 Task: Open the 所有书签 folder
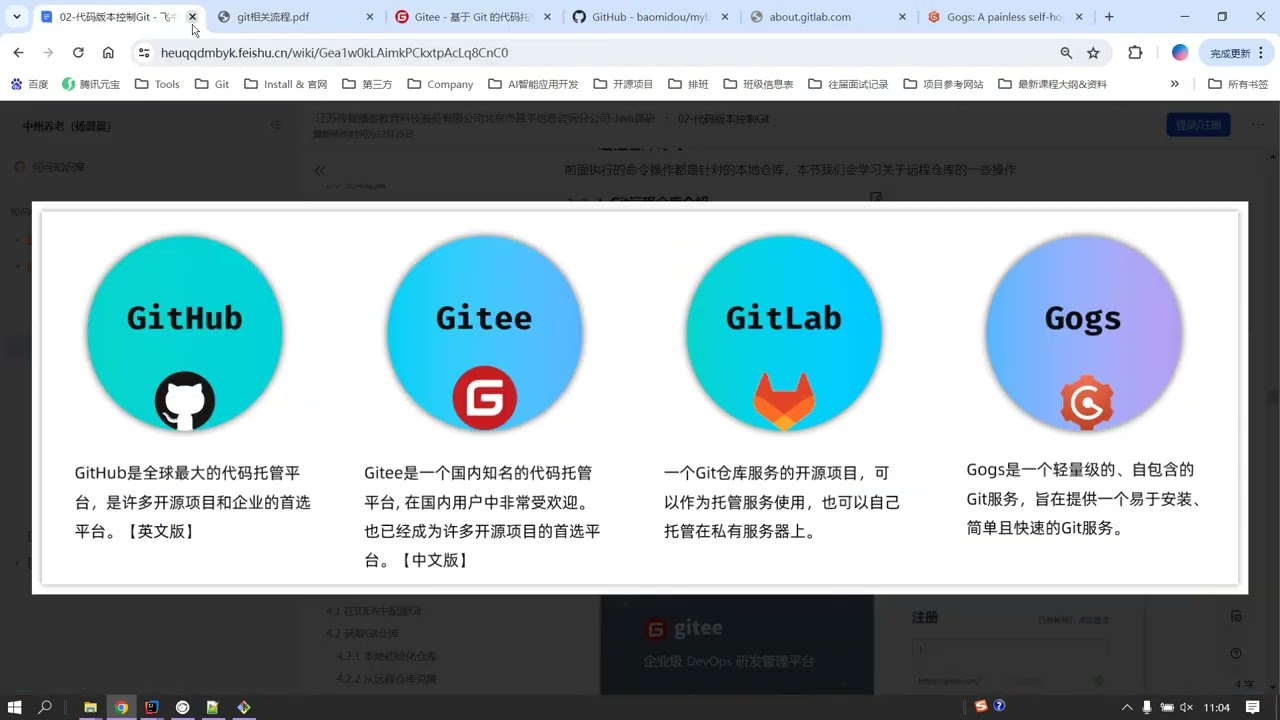1238,84
